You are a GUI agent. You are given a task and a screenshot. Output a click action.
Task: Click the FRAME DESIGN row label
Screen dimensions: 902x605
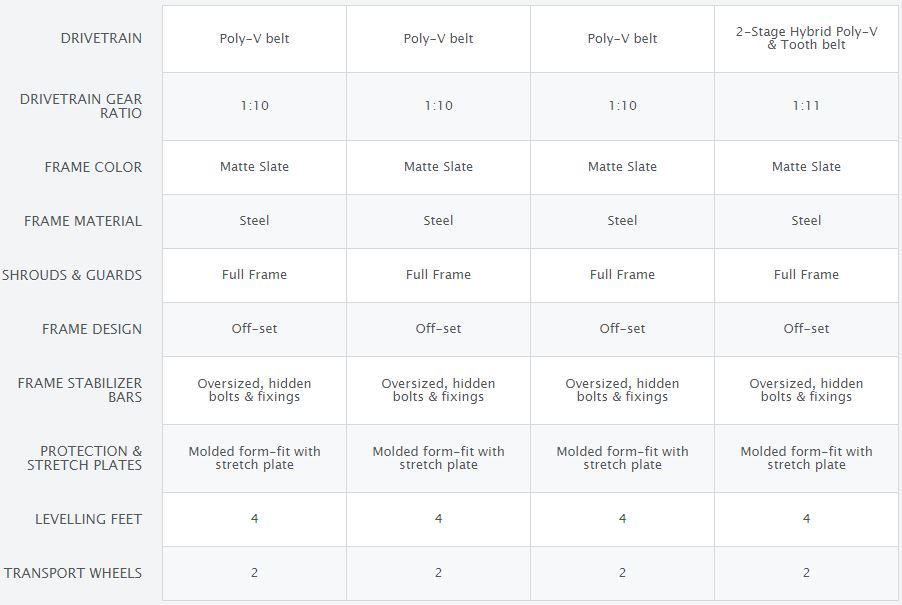[92, 330]
